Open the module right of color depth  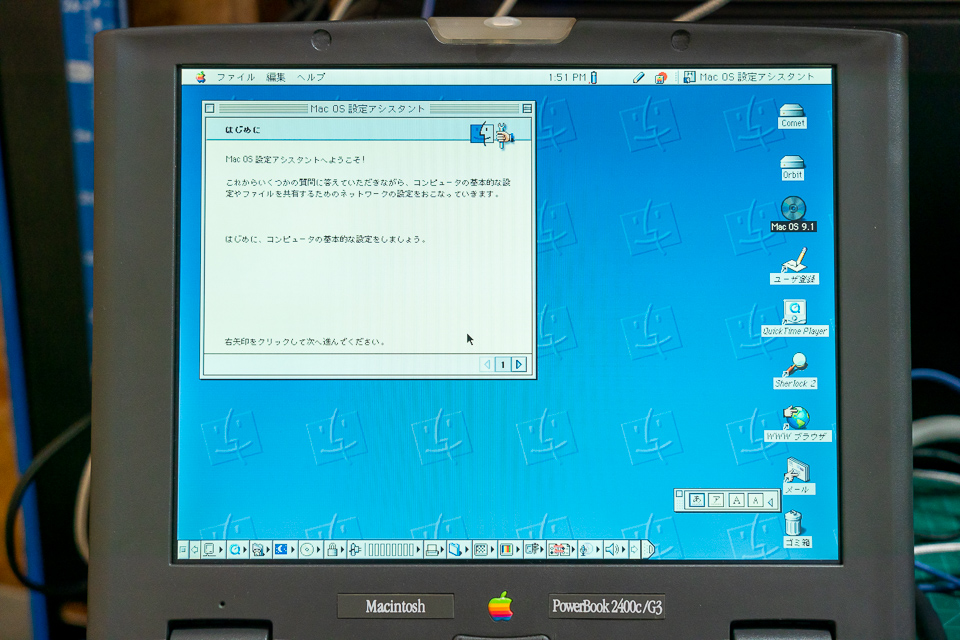(x=534, y=549)
